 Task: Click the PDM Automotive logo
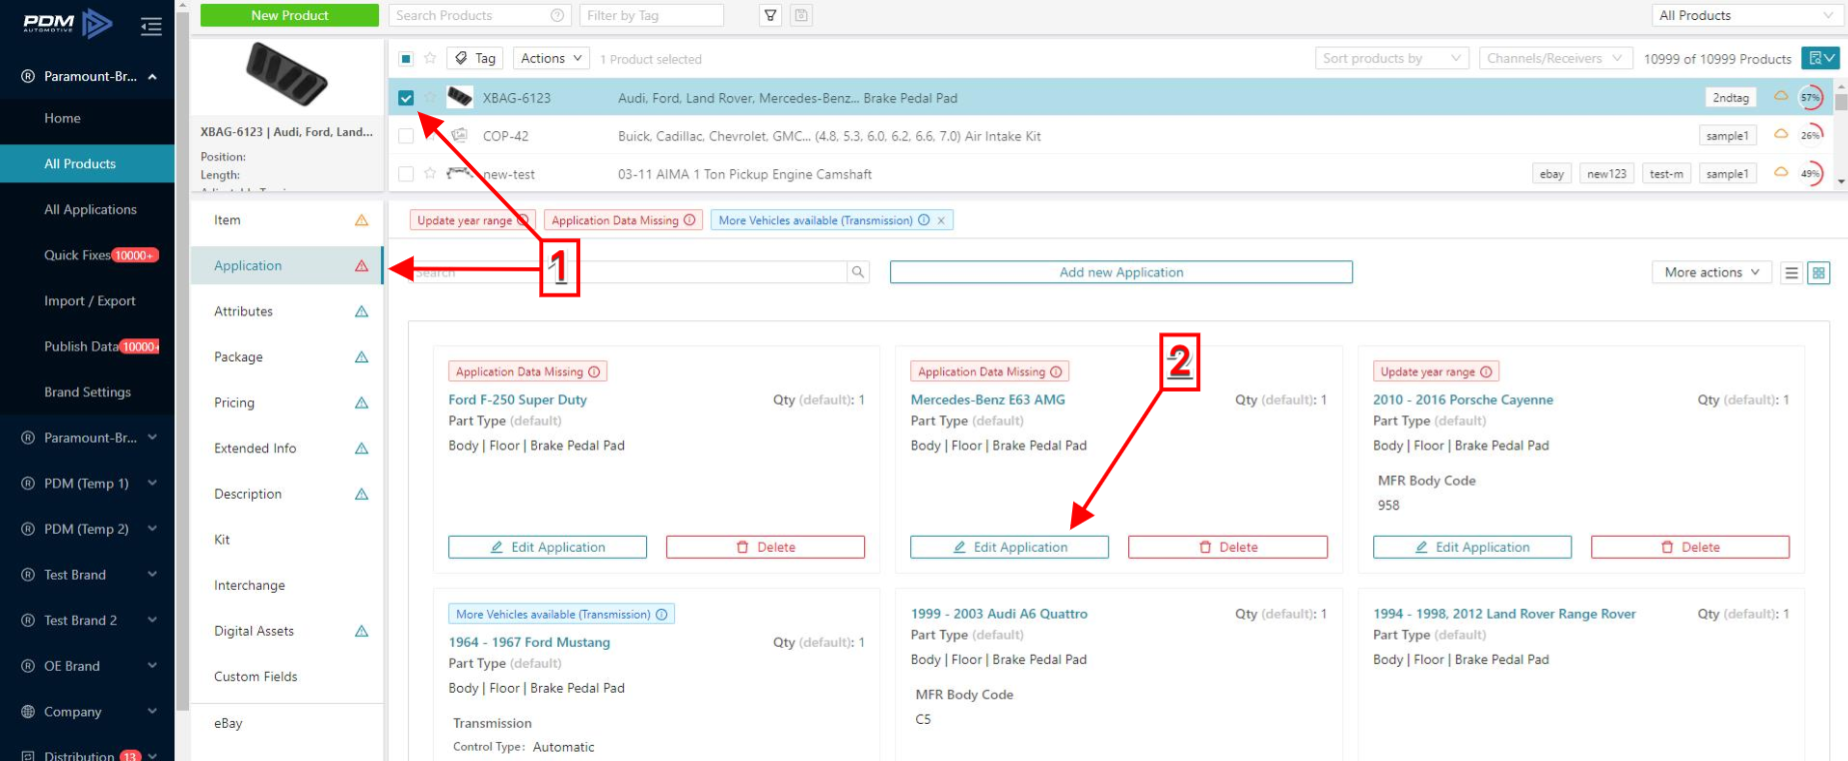pos(67,23)
